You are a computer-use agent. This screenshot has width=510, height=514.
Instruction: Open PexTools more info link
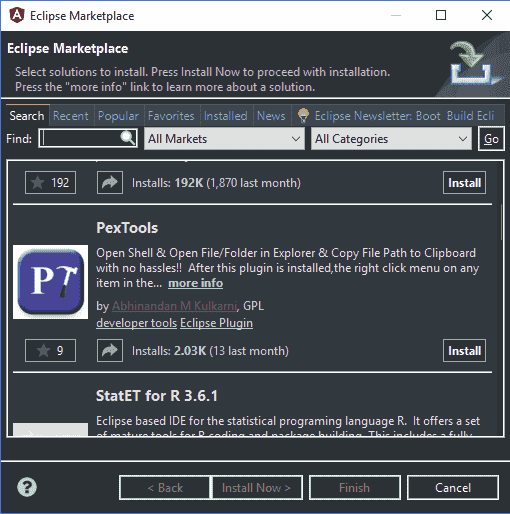pyautogui.click(x=196, y=283)
